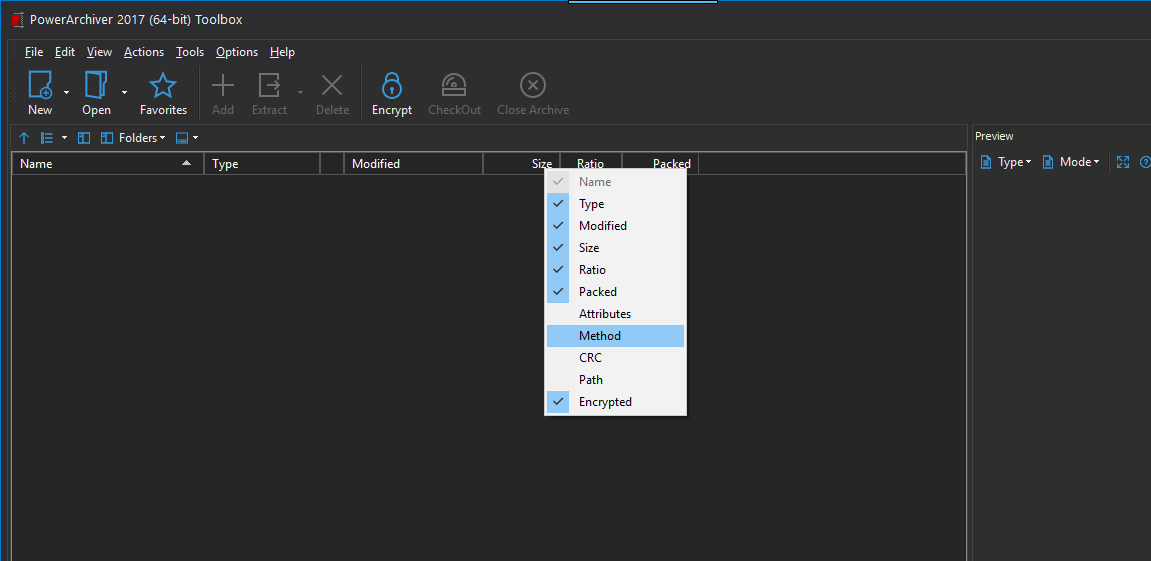Open Favorites star icon
Viewport: 1151px width, 561px height.
click(163, 85)
